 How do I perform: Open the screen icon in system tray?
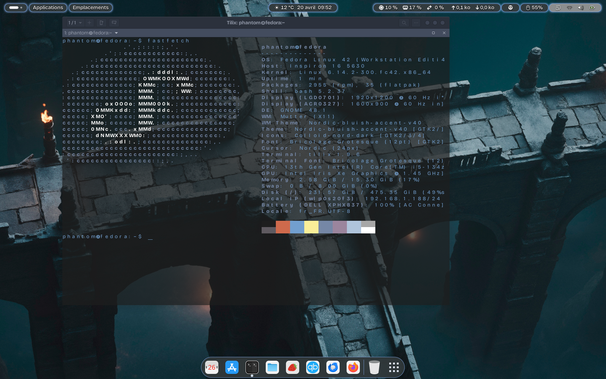(x=558, y=7)
